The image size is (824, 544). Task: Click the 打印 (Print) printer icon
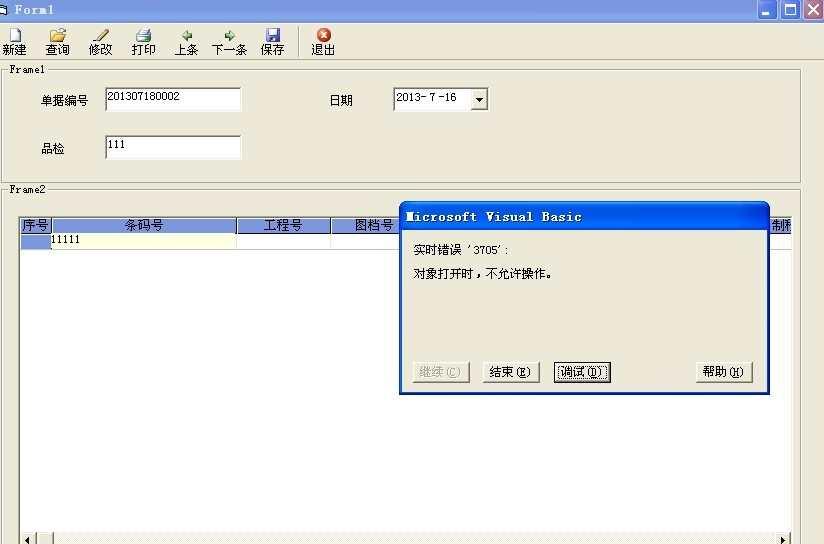143,42
